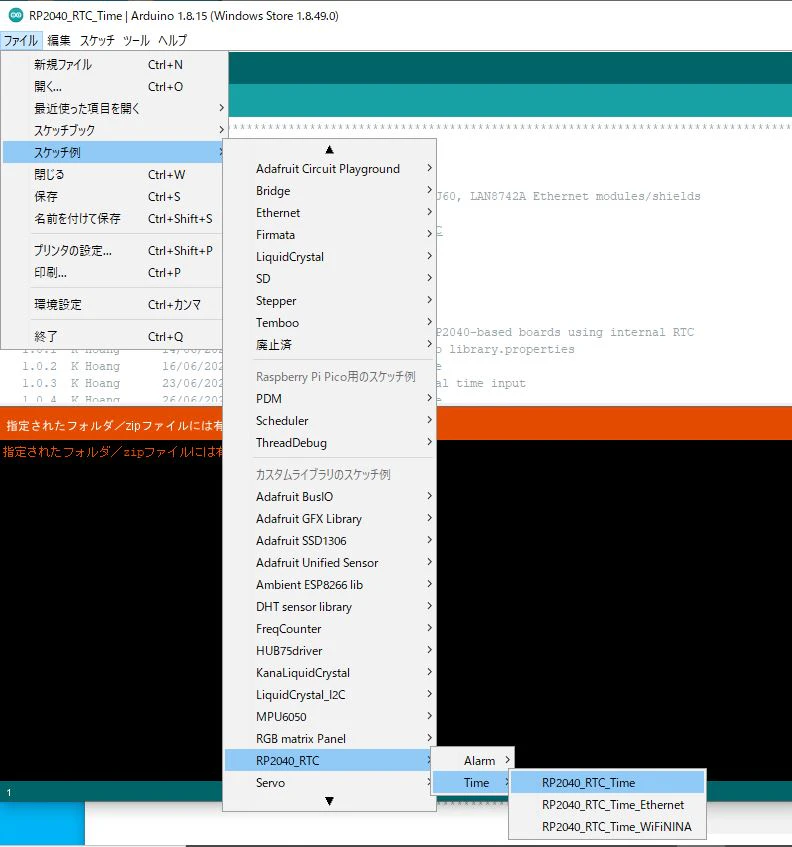Image resolution: width=792 pixels, height=847 pixels.
Task: Open 環境設定 preferences
Action: [113, 305]
